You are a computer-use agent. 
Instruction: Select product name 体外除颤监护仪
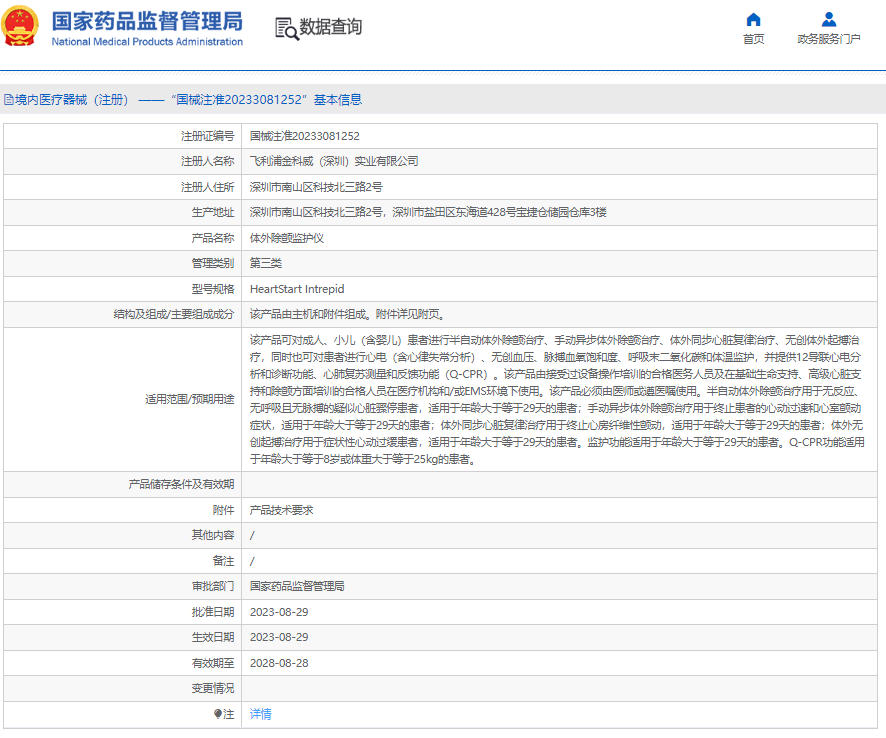287,238
